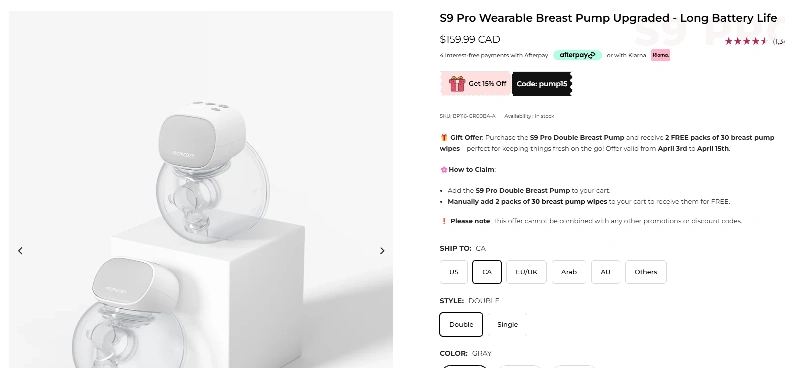Choose the Single style option
The image size is (785, 368).
(507, 324)
